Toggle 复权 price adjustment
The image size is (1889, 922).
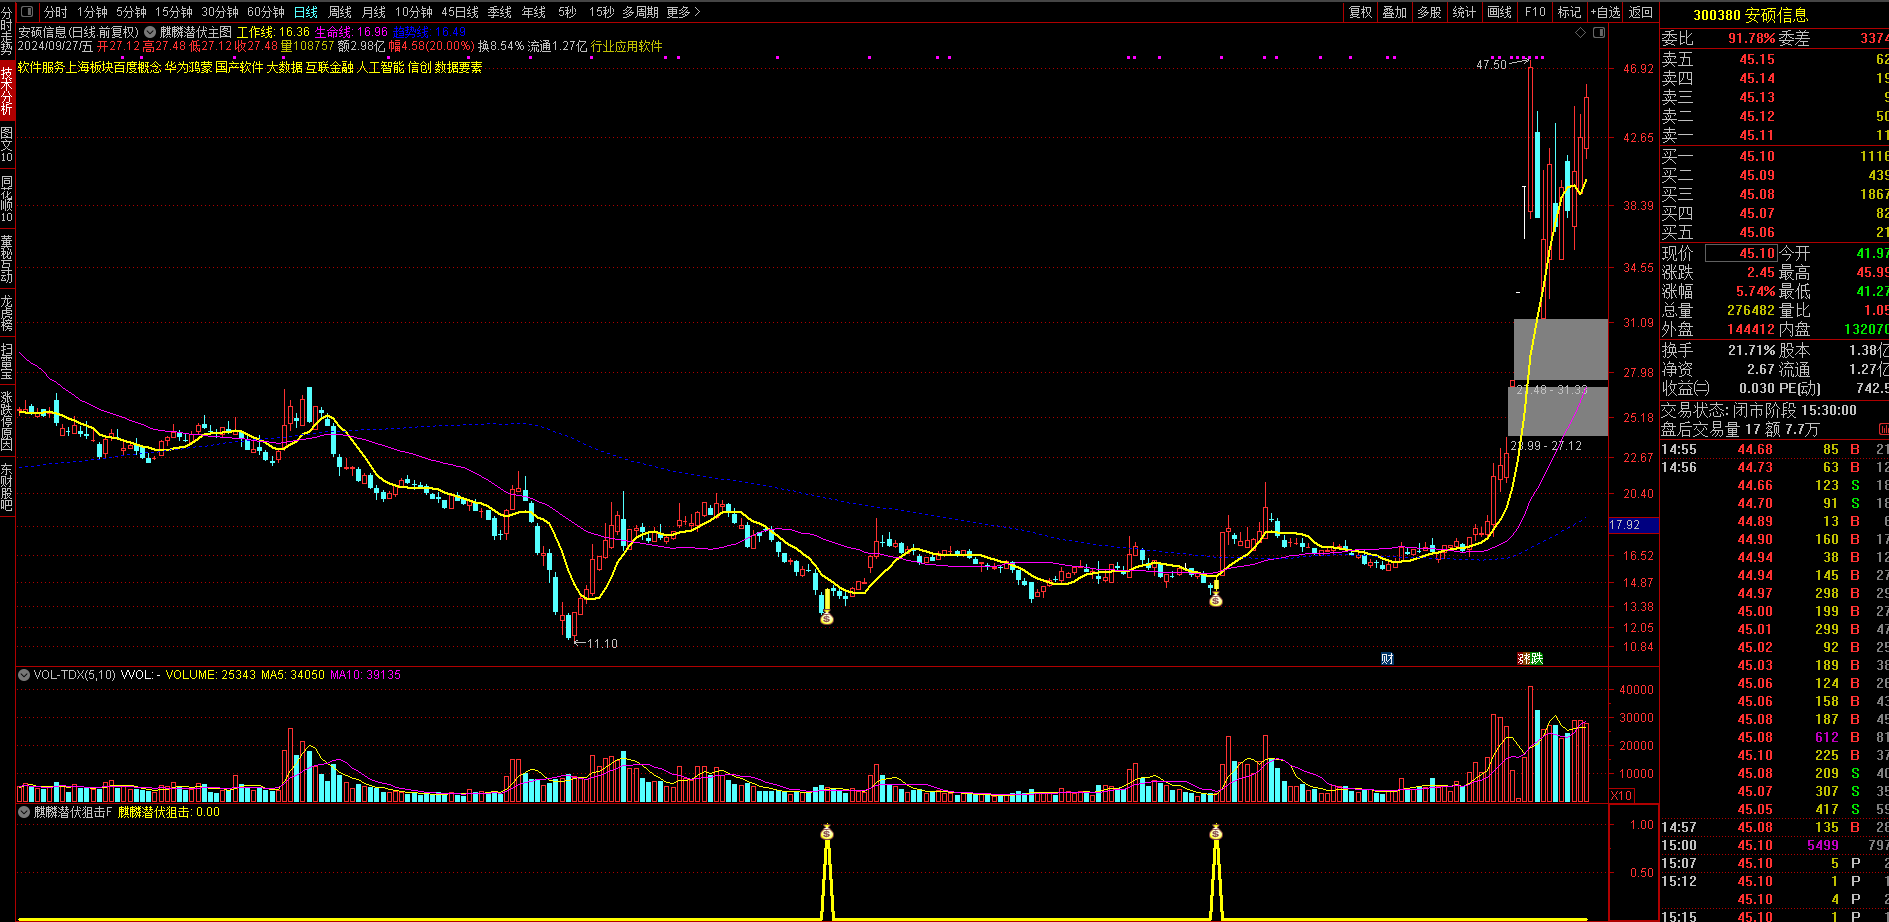click(x=1360, y=12)
